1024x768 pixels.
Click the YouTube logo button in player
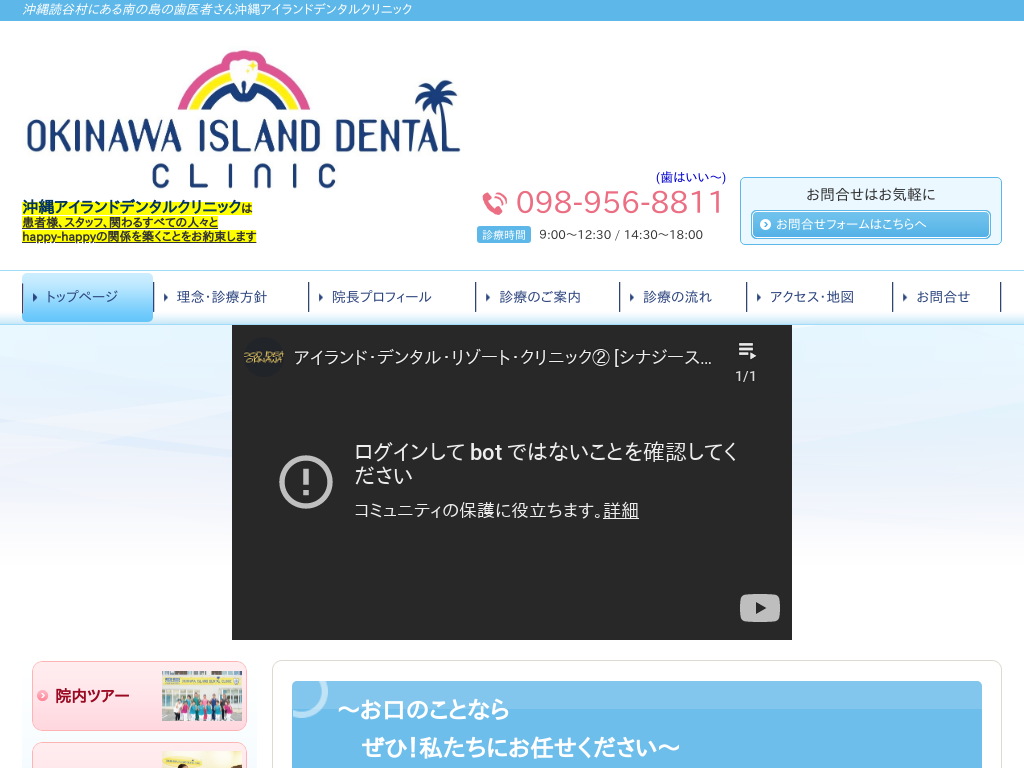(760, 608)
